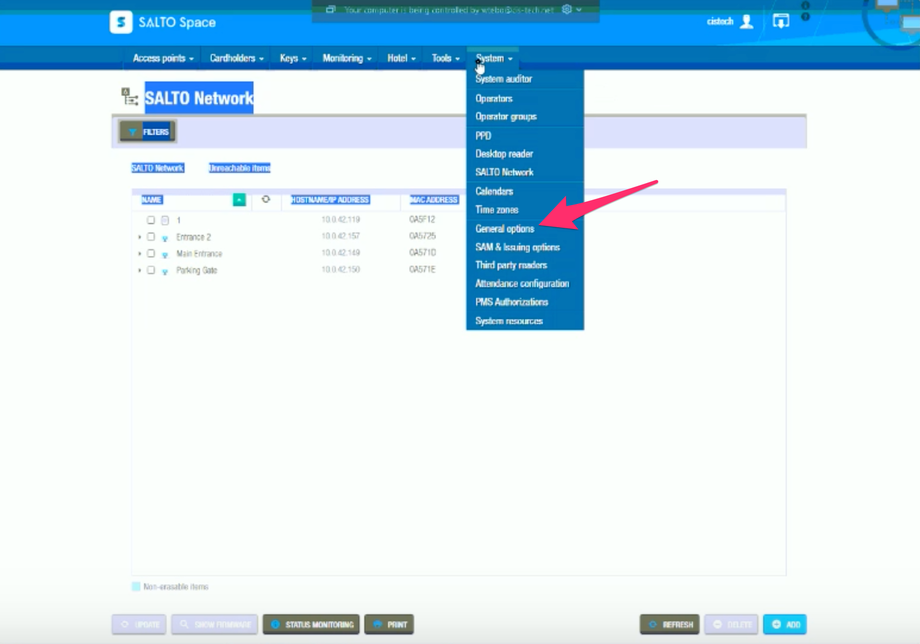Image resolution: width=920 pixels, height=644 pixels.
Task: Open the cistech user profile icon
Action: 746,22
